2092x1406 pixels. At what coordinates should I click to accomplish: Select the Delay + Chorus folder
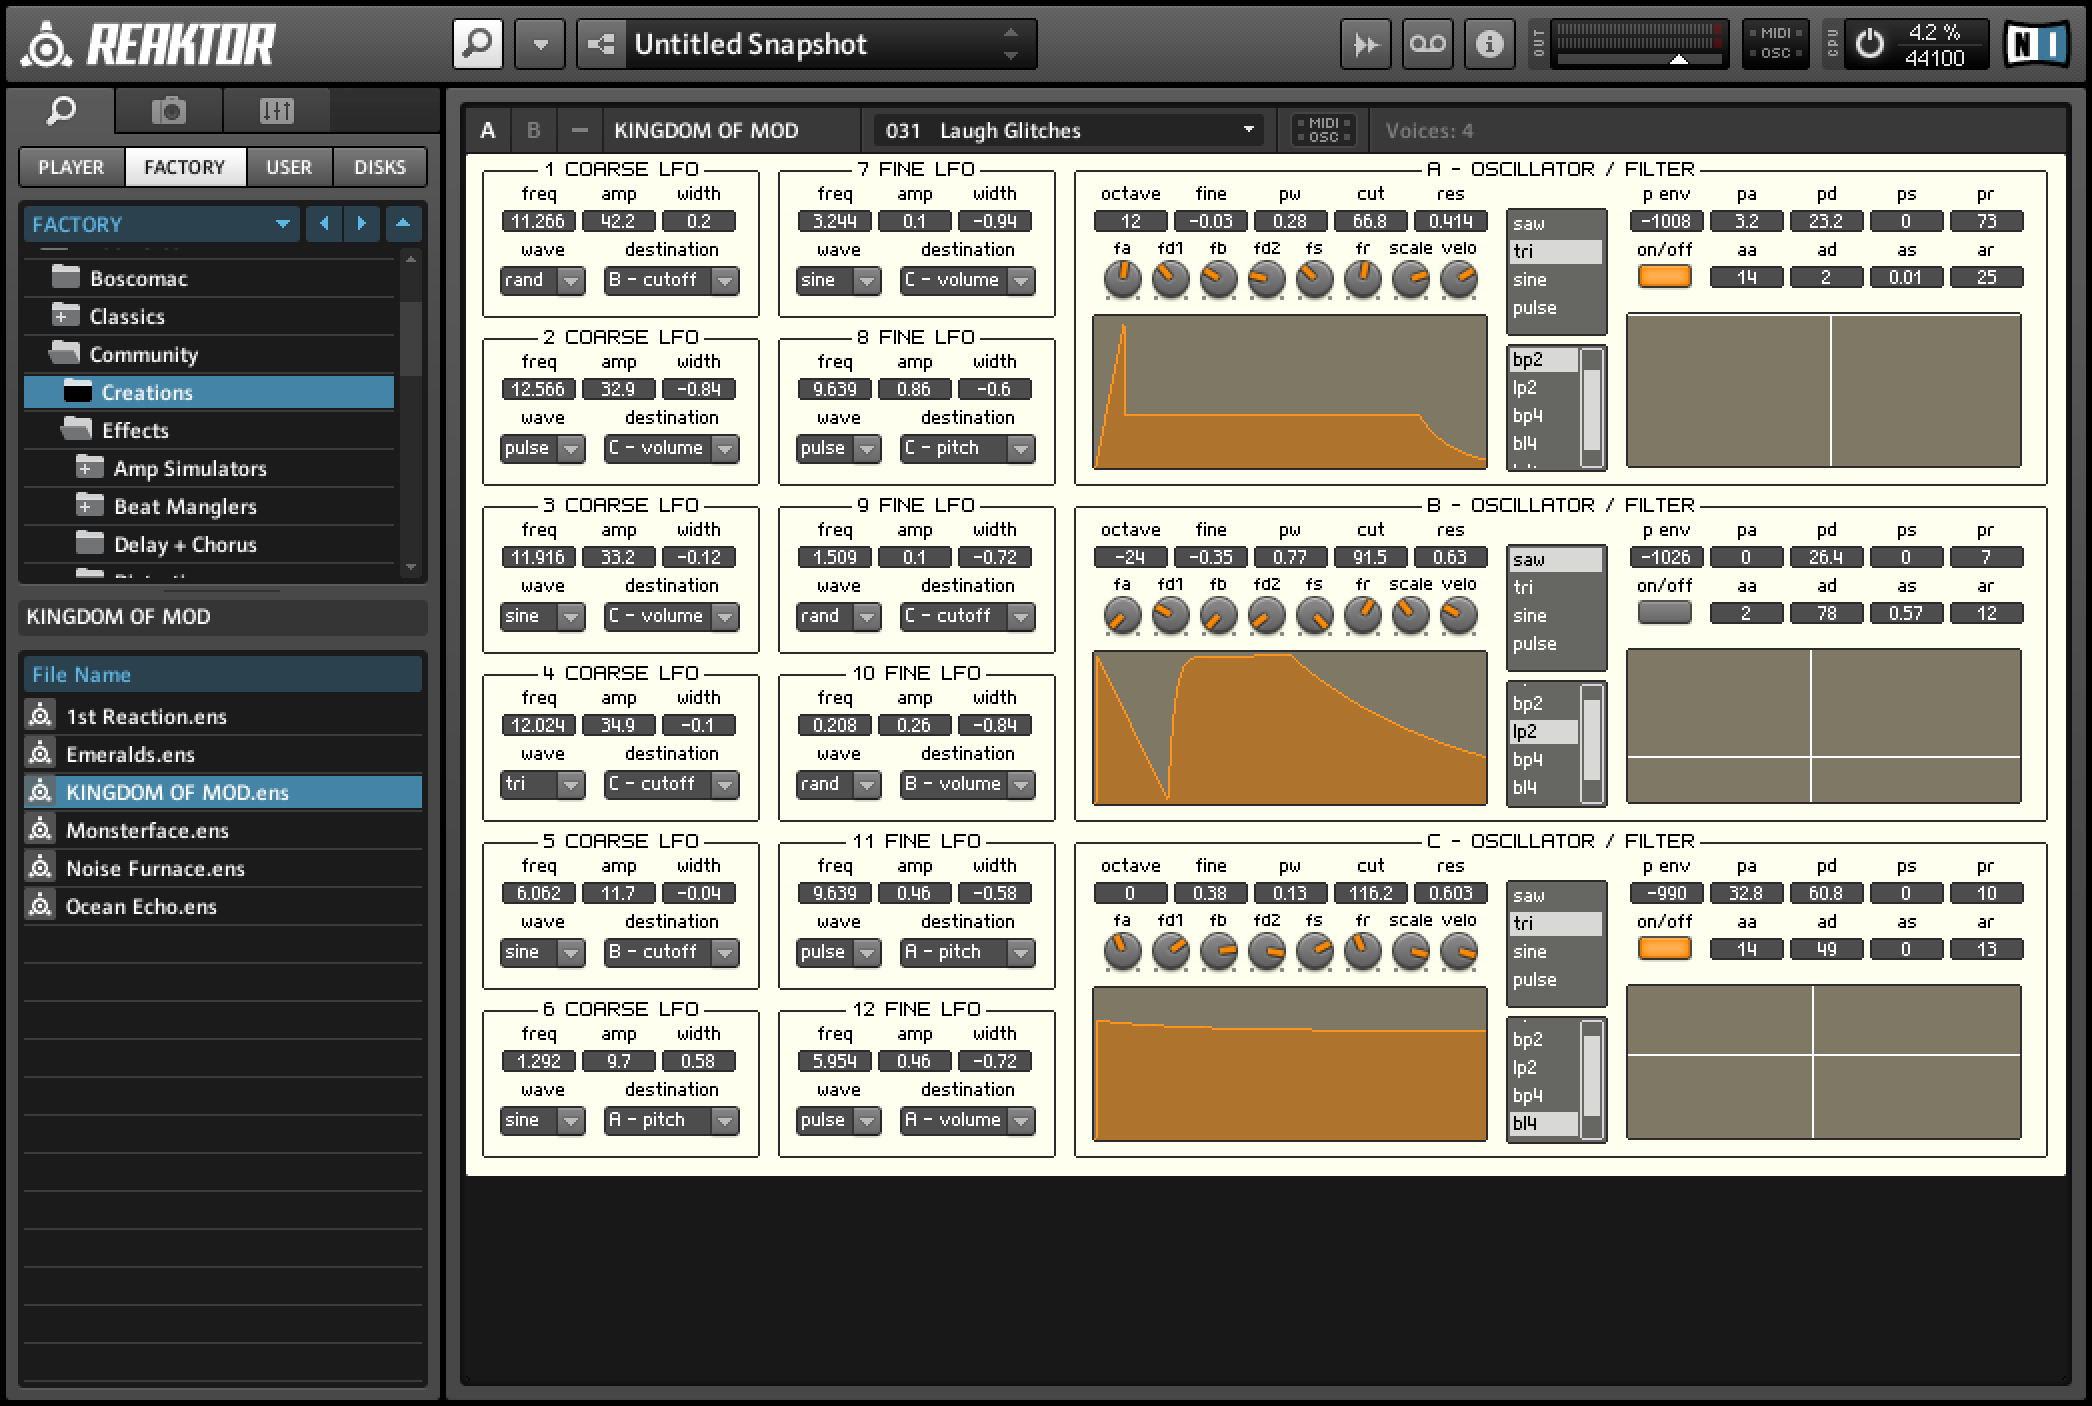click(208, 544)
